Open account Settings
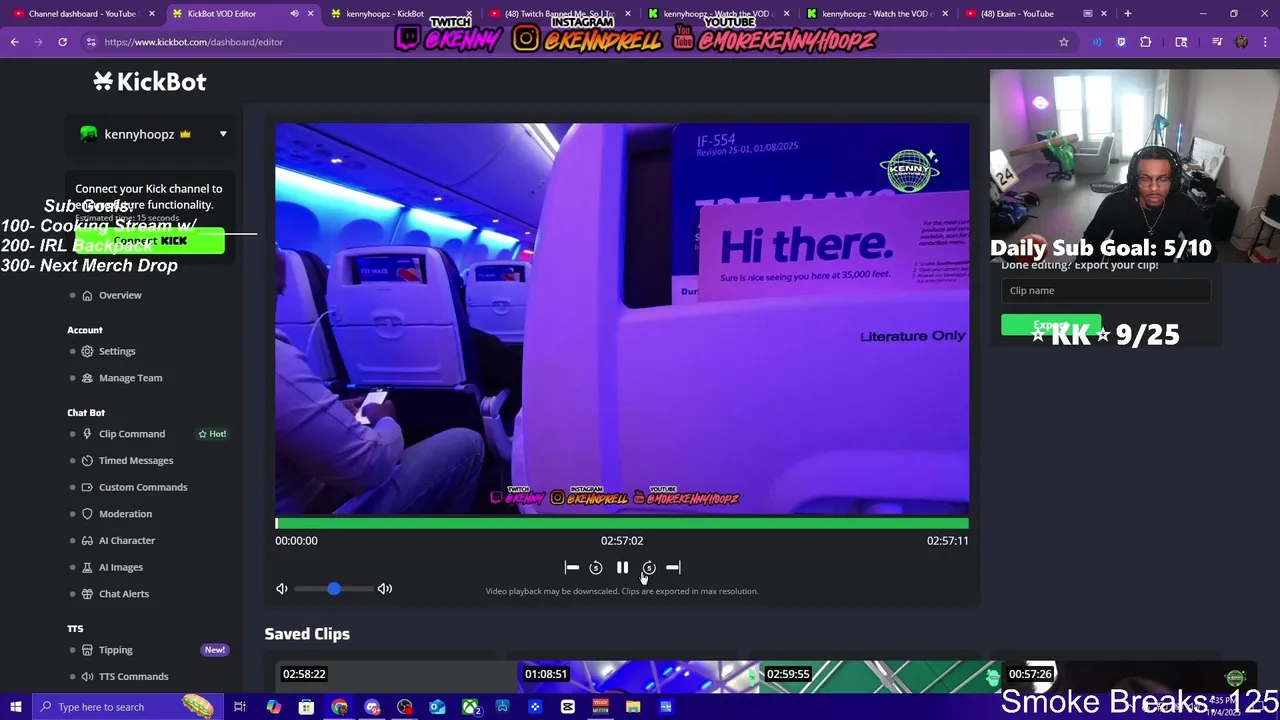Screen dimensions: 1280x720 (117, 351)
